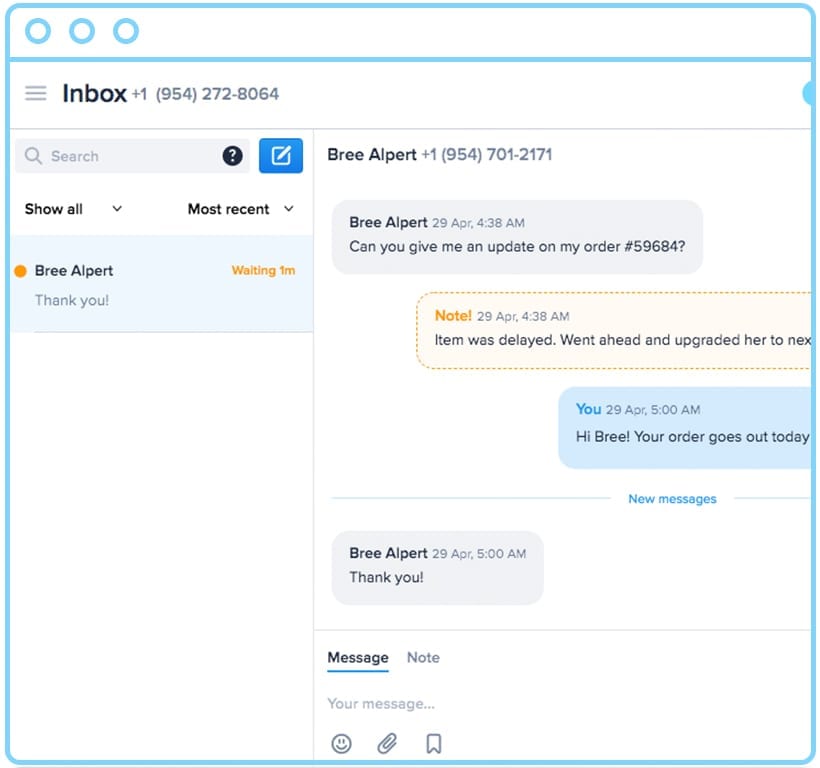Switch to the Note tab
This screenshot has height=768, width=820.
423,658
